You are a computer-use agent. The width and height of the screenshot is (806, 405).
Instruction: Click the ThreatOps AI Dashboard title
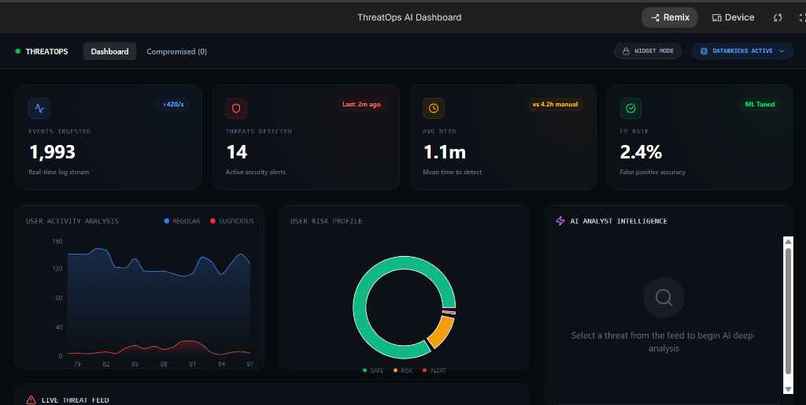tap(409, 17)
